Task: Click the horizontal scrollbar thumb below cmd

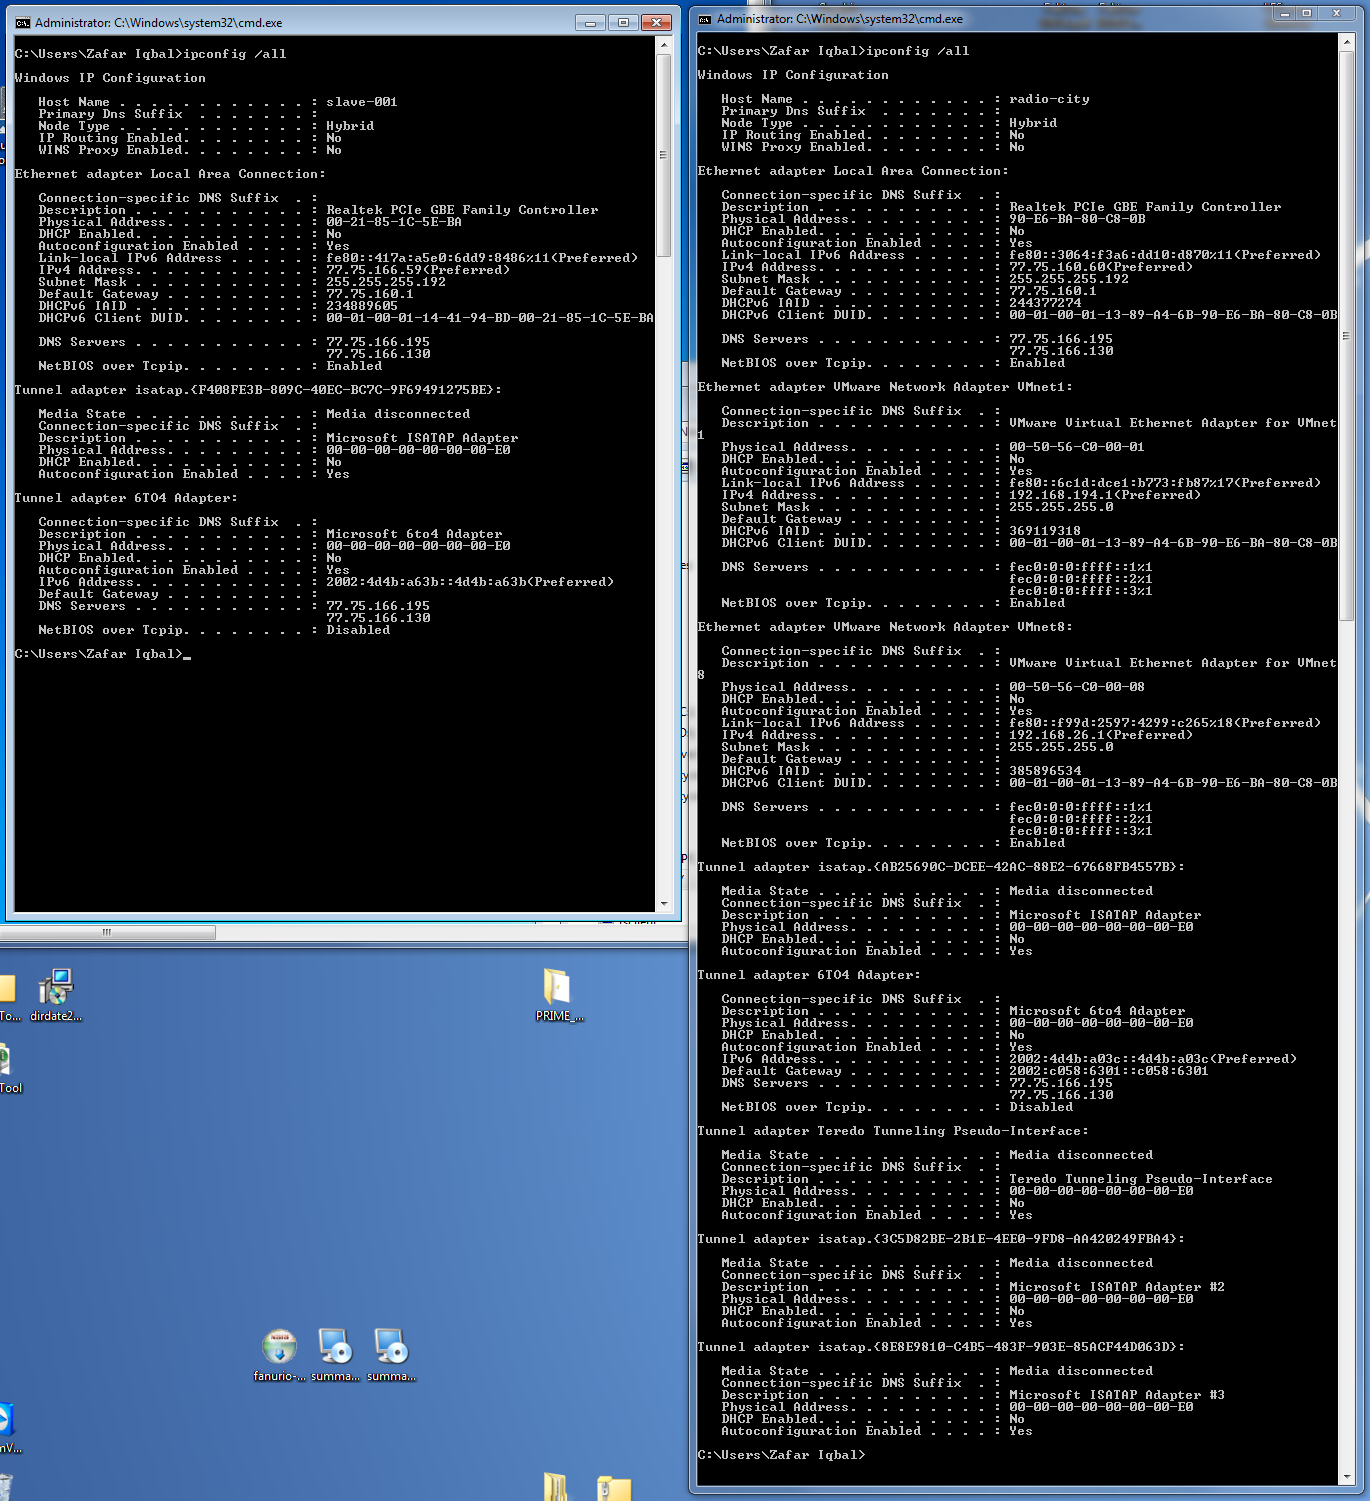Action: (107, 932)
